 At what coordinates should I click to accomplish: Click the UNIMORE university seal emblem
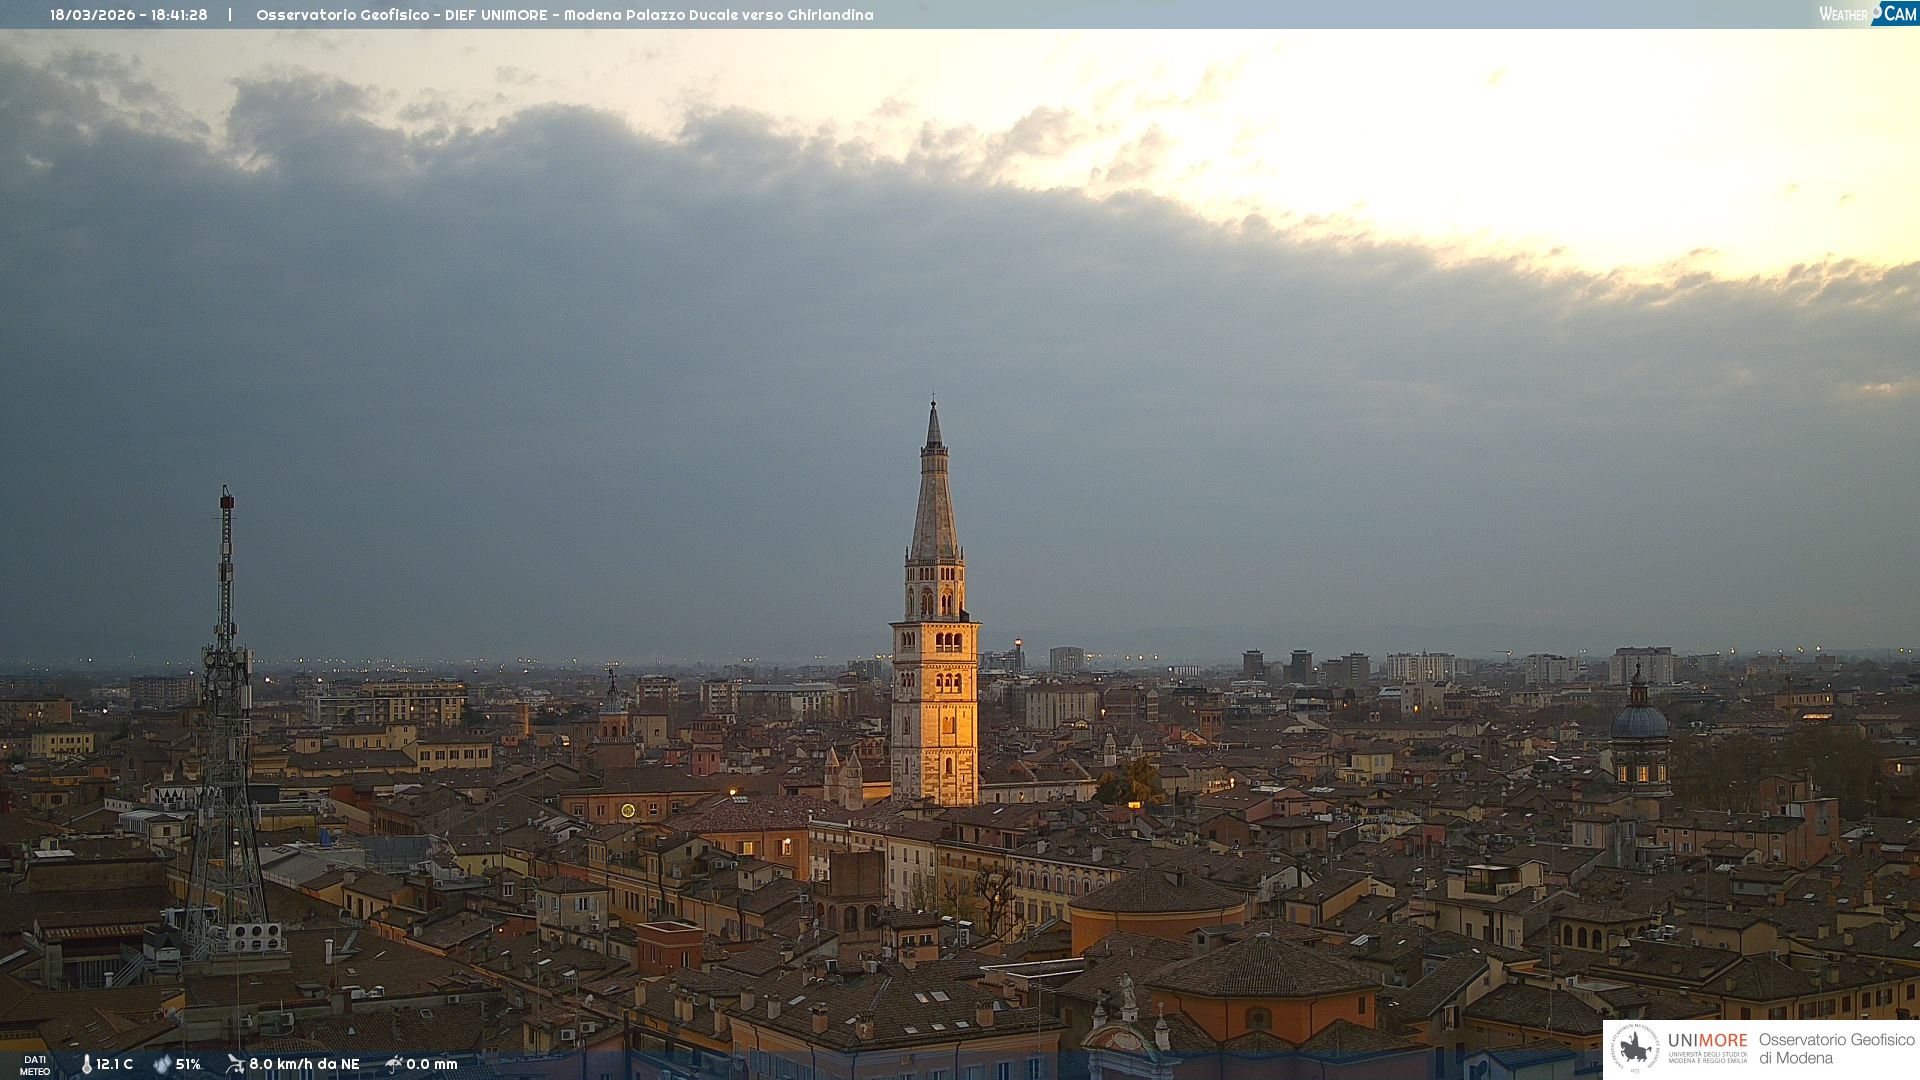pos(1635,1048)
